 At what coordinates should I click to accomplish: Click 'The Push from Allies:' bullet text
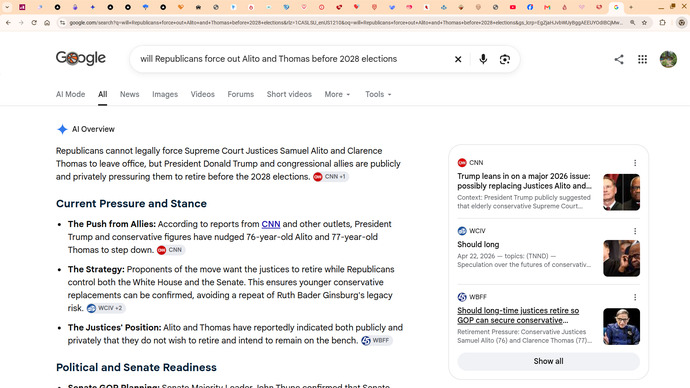click(112, 224)
